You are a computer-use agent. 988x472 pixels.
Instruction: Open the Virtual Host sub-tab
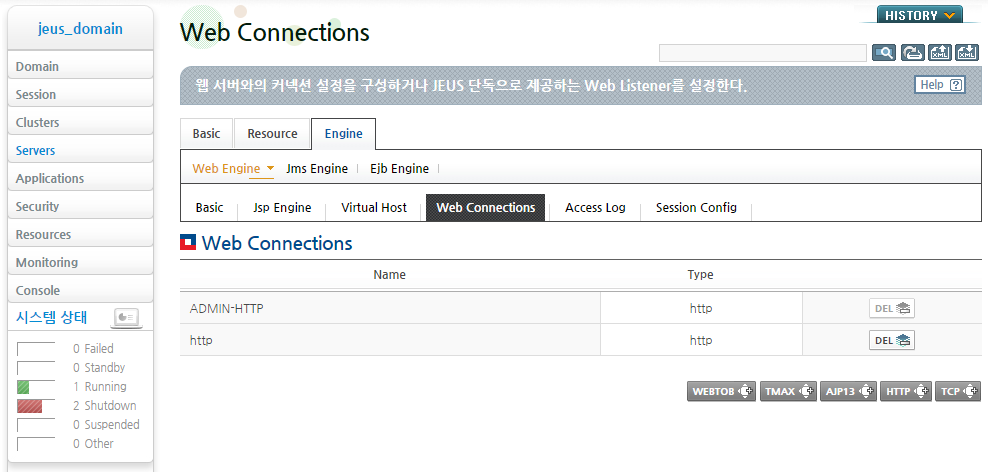374,207
